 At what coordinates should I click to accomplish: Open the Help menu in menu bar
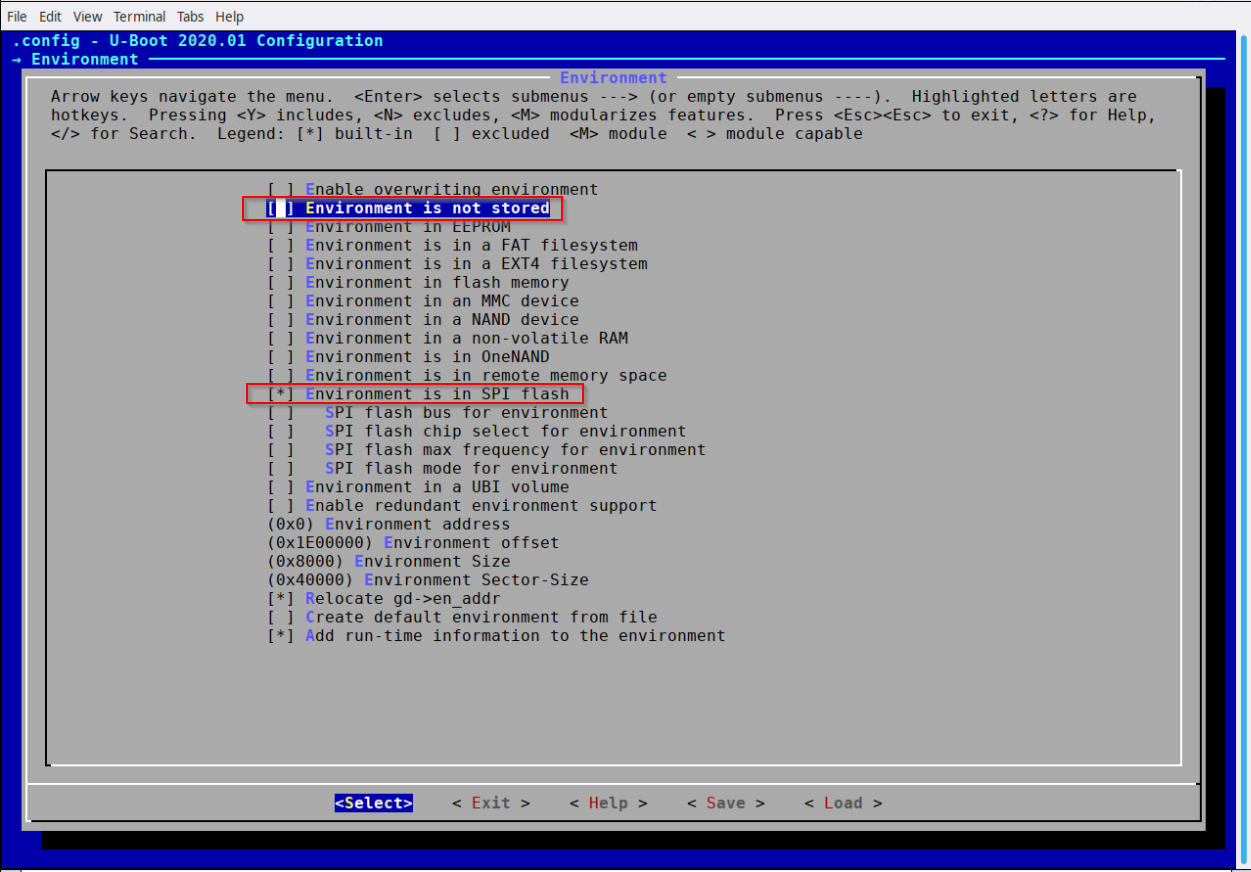pos(230,17)
